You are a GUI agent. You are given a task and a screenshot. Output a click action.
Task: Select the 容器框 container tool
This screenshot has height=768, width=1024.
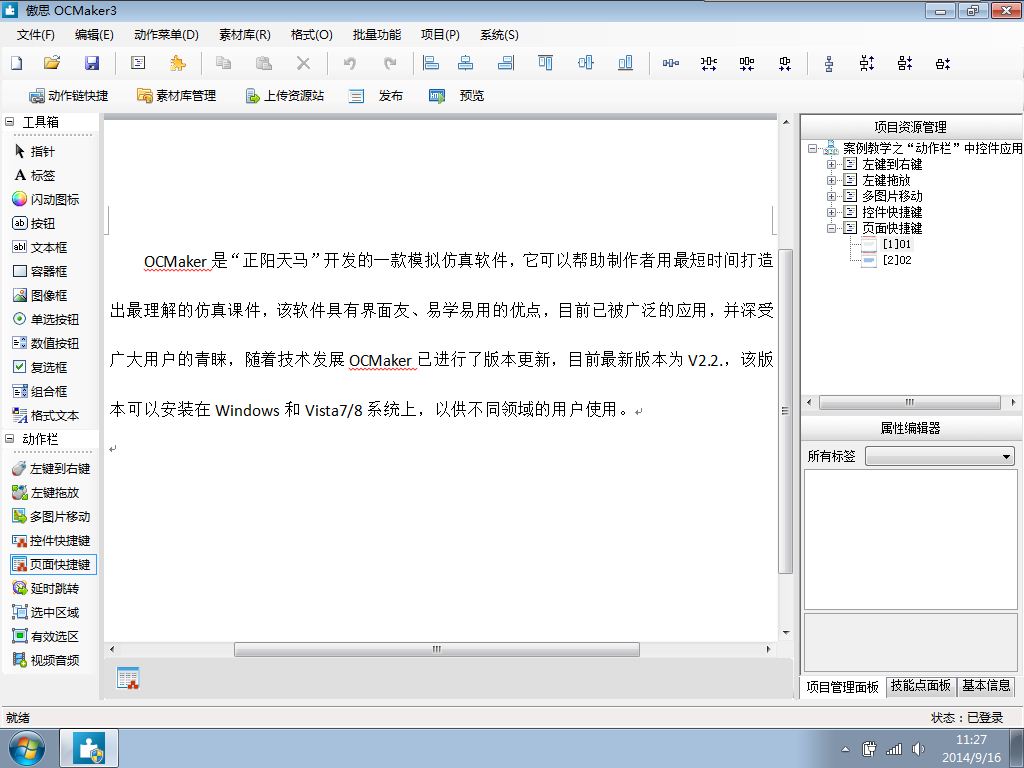(40, 272)
